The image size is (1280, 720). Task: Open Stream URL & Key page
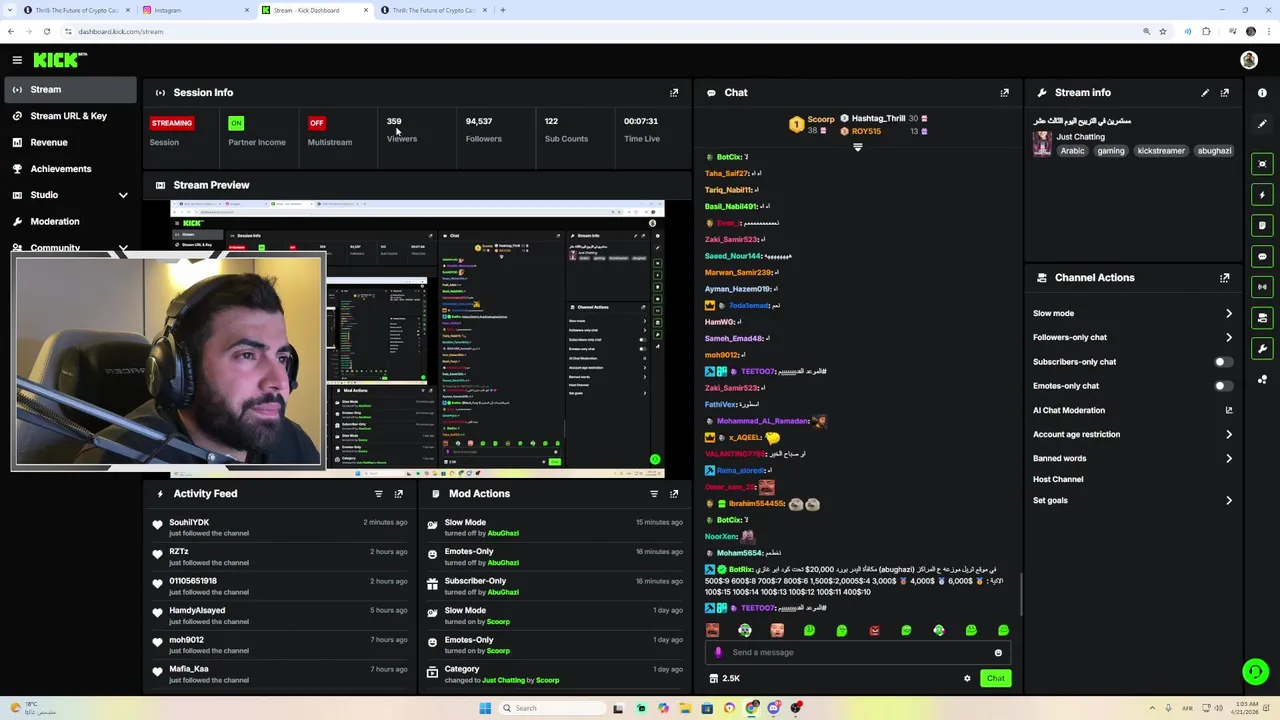68,116
